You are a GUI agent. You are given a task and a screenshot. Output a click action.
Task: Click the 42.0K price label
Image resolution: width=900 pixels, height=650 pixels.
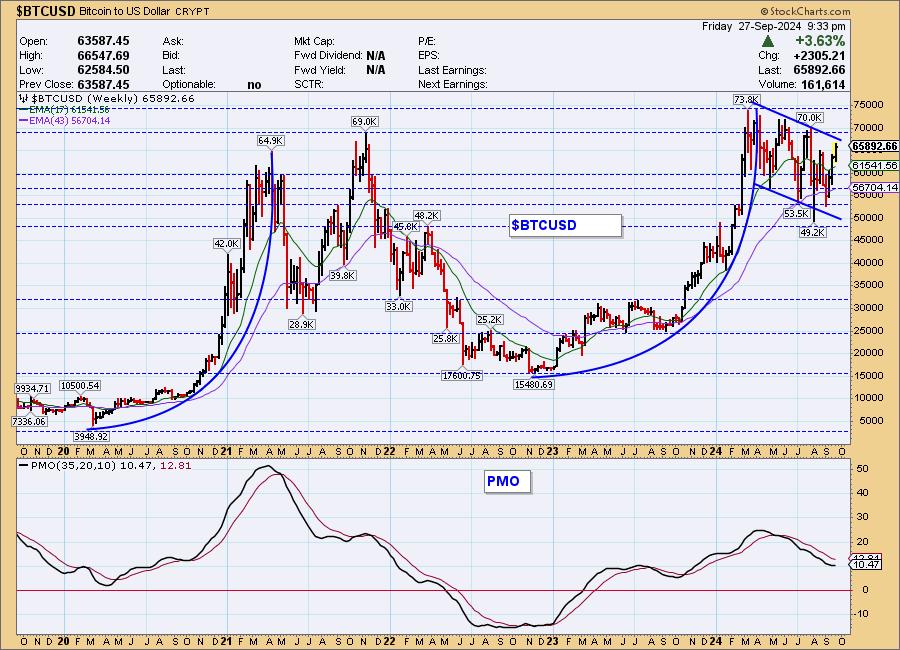(x=226, y=243)
